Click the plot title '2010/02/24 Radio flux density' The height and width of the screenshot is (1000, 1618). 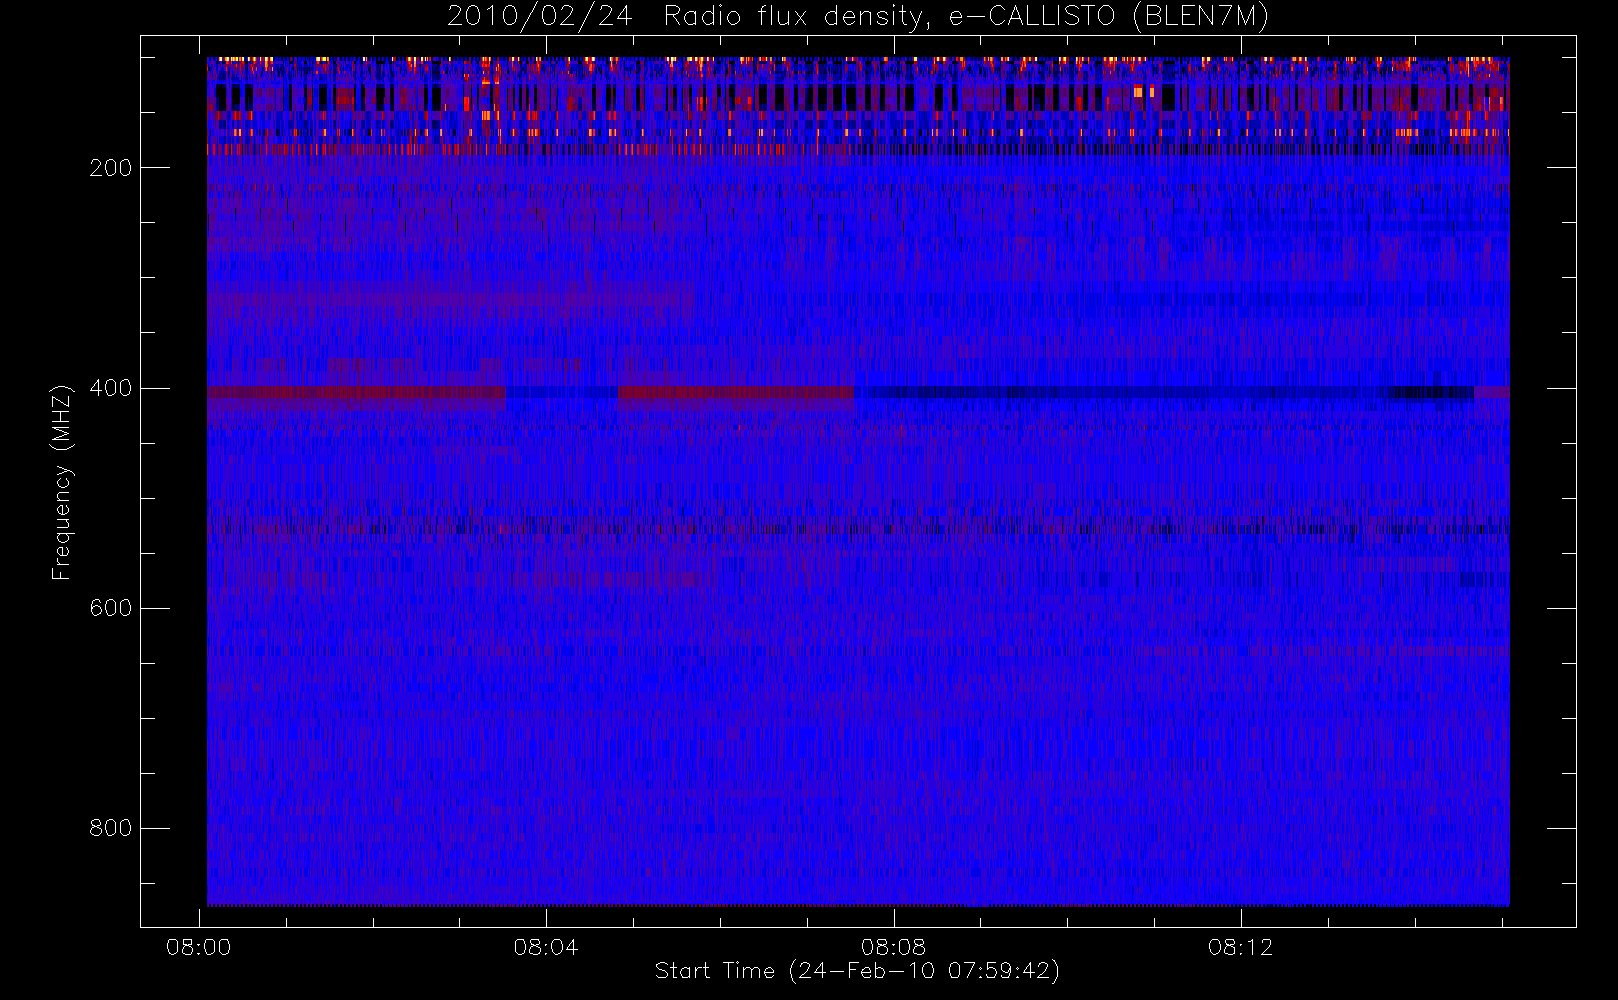[691, 17]
